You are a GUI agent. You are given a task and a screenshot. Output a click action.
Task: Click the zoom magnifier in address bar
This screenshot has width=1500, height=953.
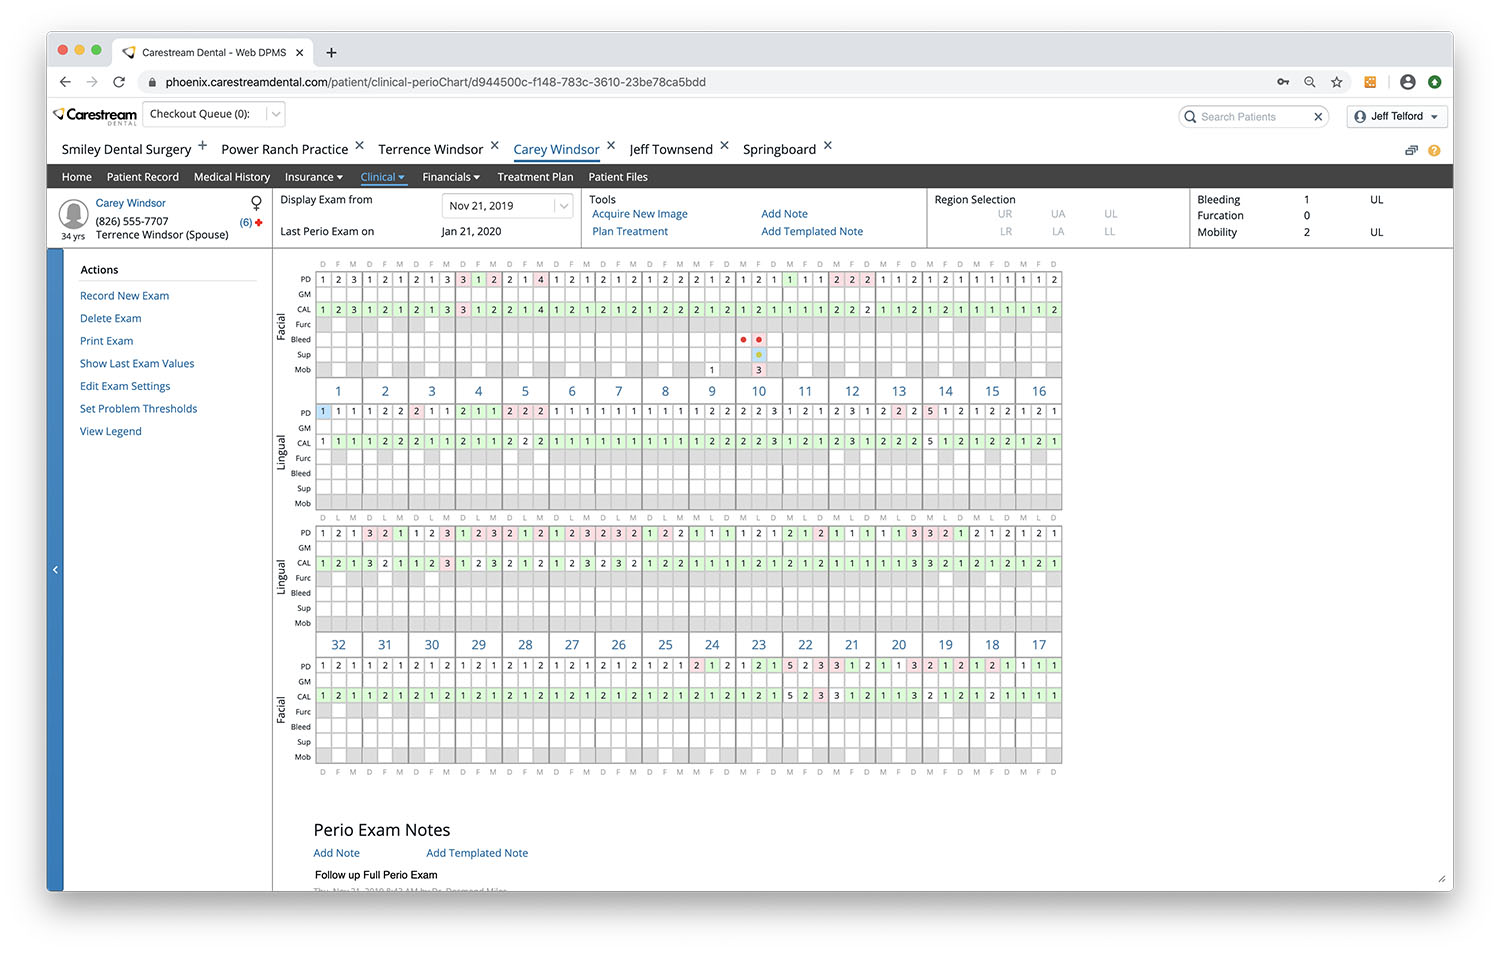[1310, 82]
